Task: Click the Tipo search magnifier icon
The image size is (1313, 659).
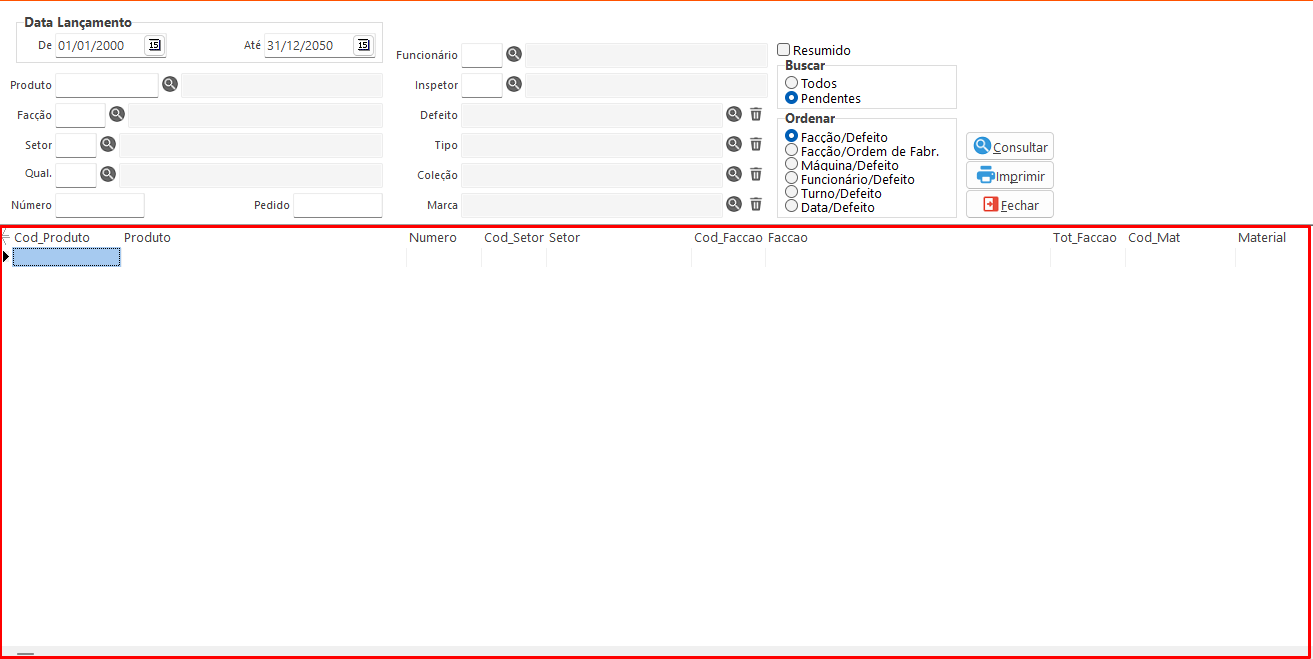Action: click(734, 145)
